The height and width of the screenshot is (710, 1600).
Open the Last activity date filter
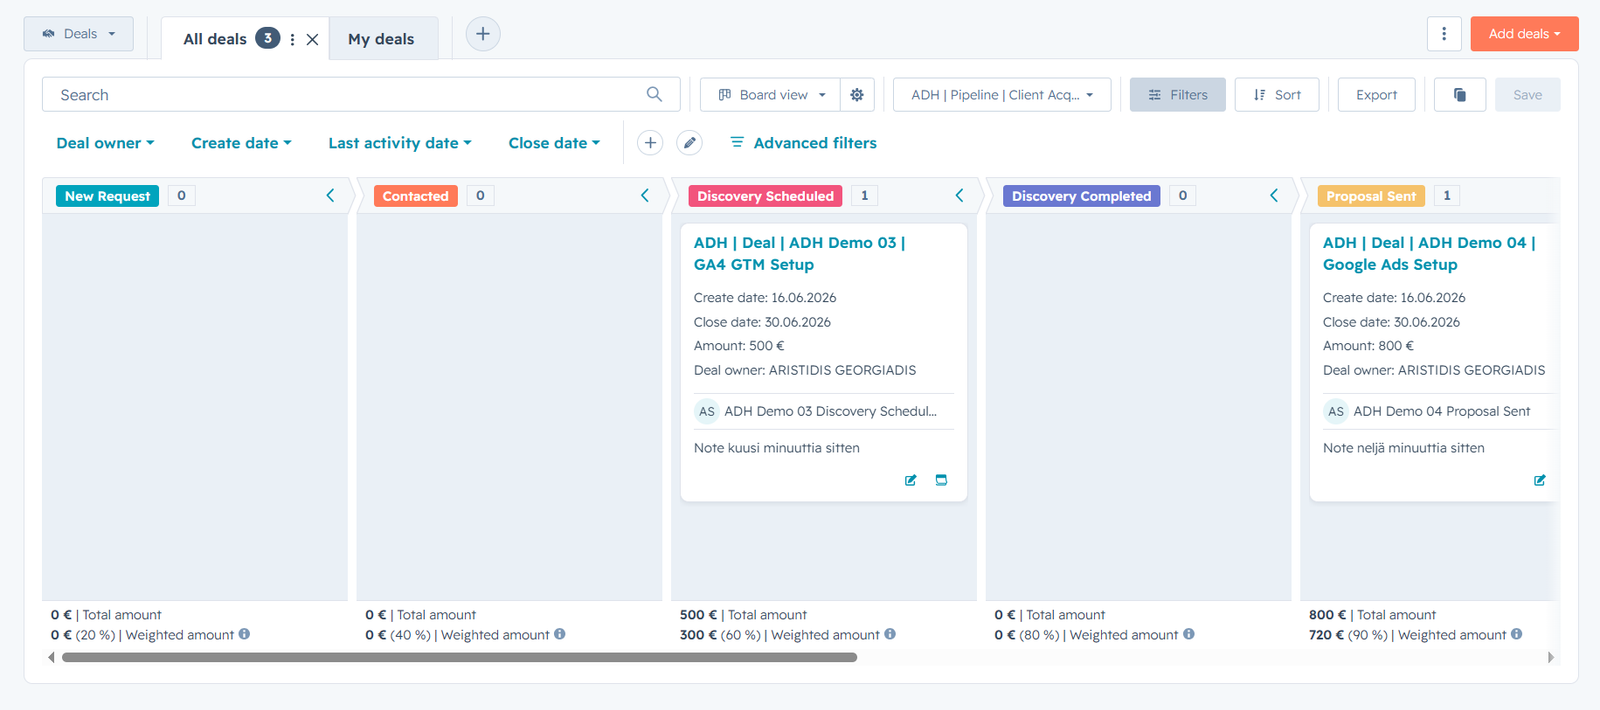point(400,143)
